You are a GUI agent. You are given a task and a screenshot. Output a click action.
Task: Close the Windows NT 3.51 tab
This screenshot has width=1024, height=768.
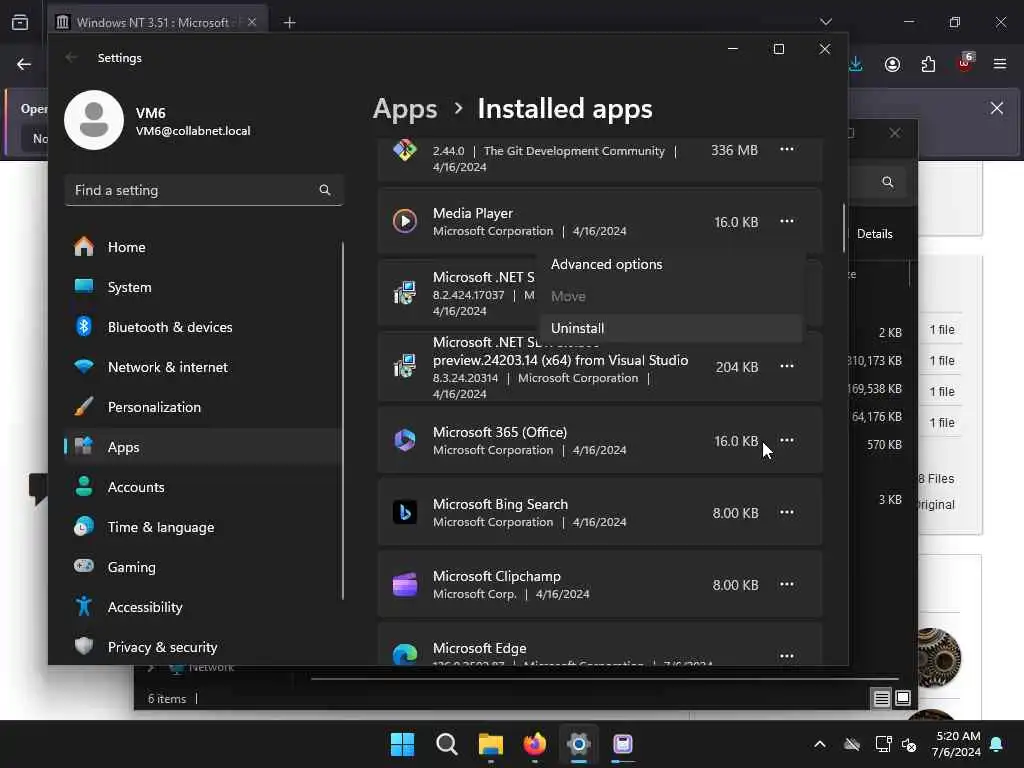coord(252,22)
